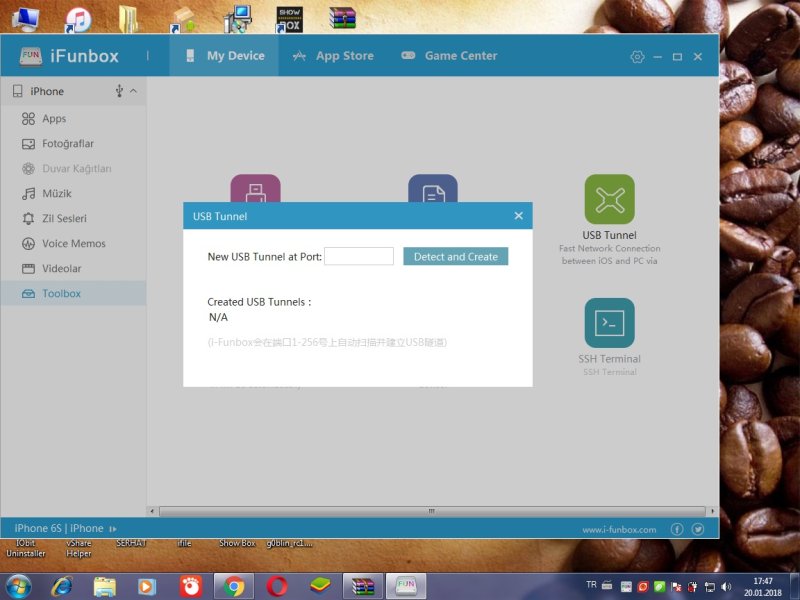The width and height of the screenshot is (800, 600).
Task: Click the Detect and Create button
Action: tap(455, 257)
